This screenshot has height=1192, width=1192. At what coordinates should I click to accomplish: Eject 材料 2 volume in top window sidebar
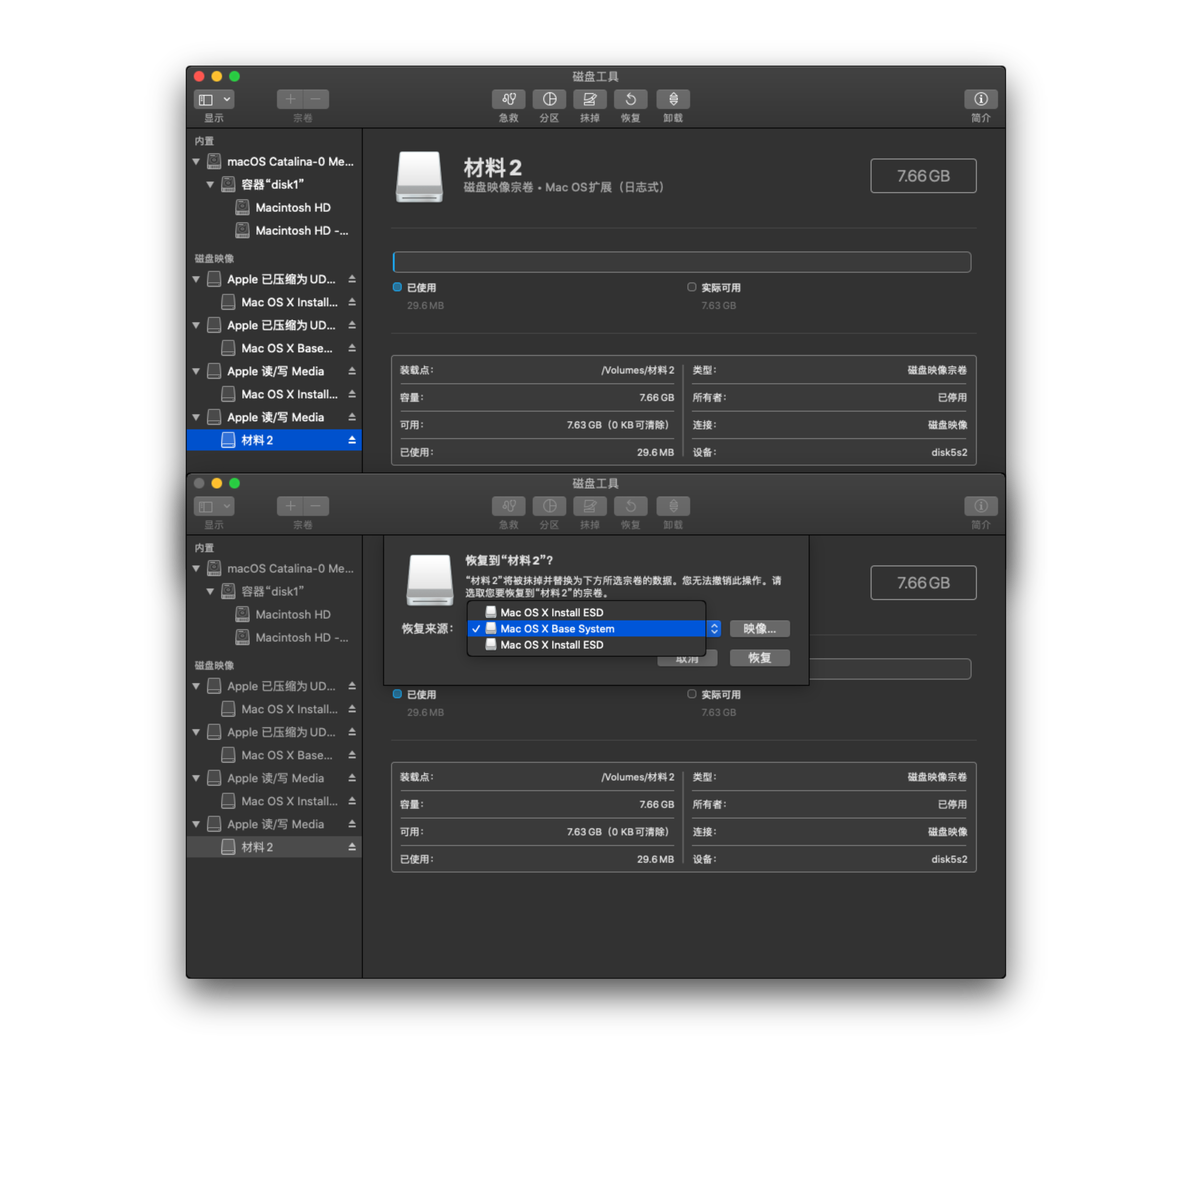352,440
